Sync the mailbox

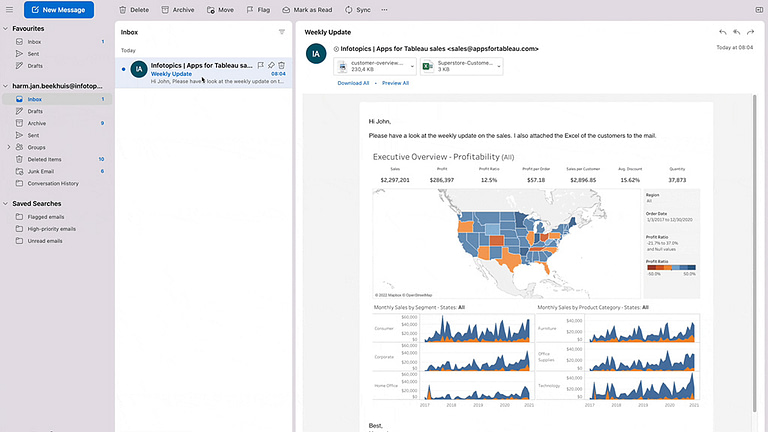click(x=357, y=10)
